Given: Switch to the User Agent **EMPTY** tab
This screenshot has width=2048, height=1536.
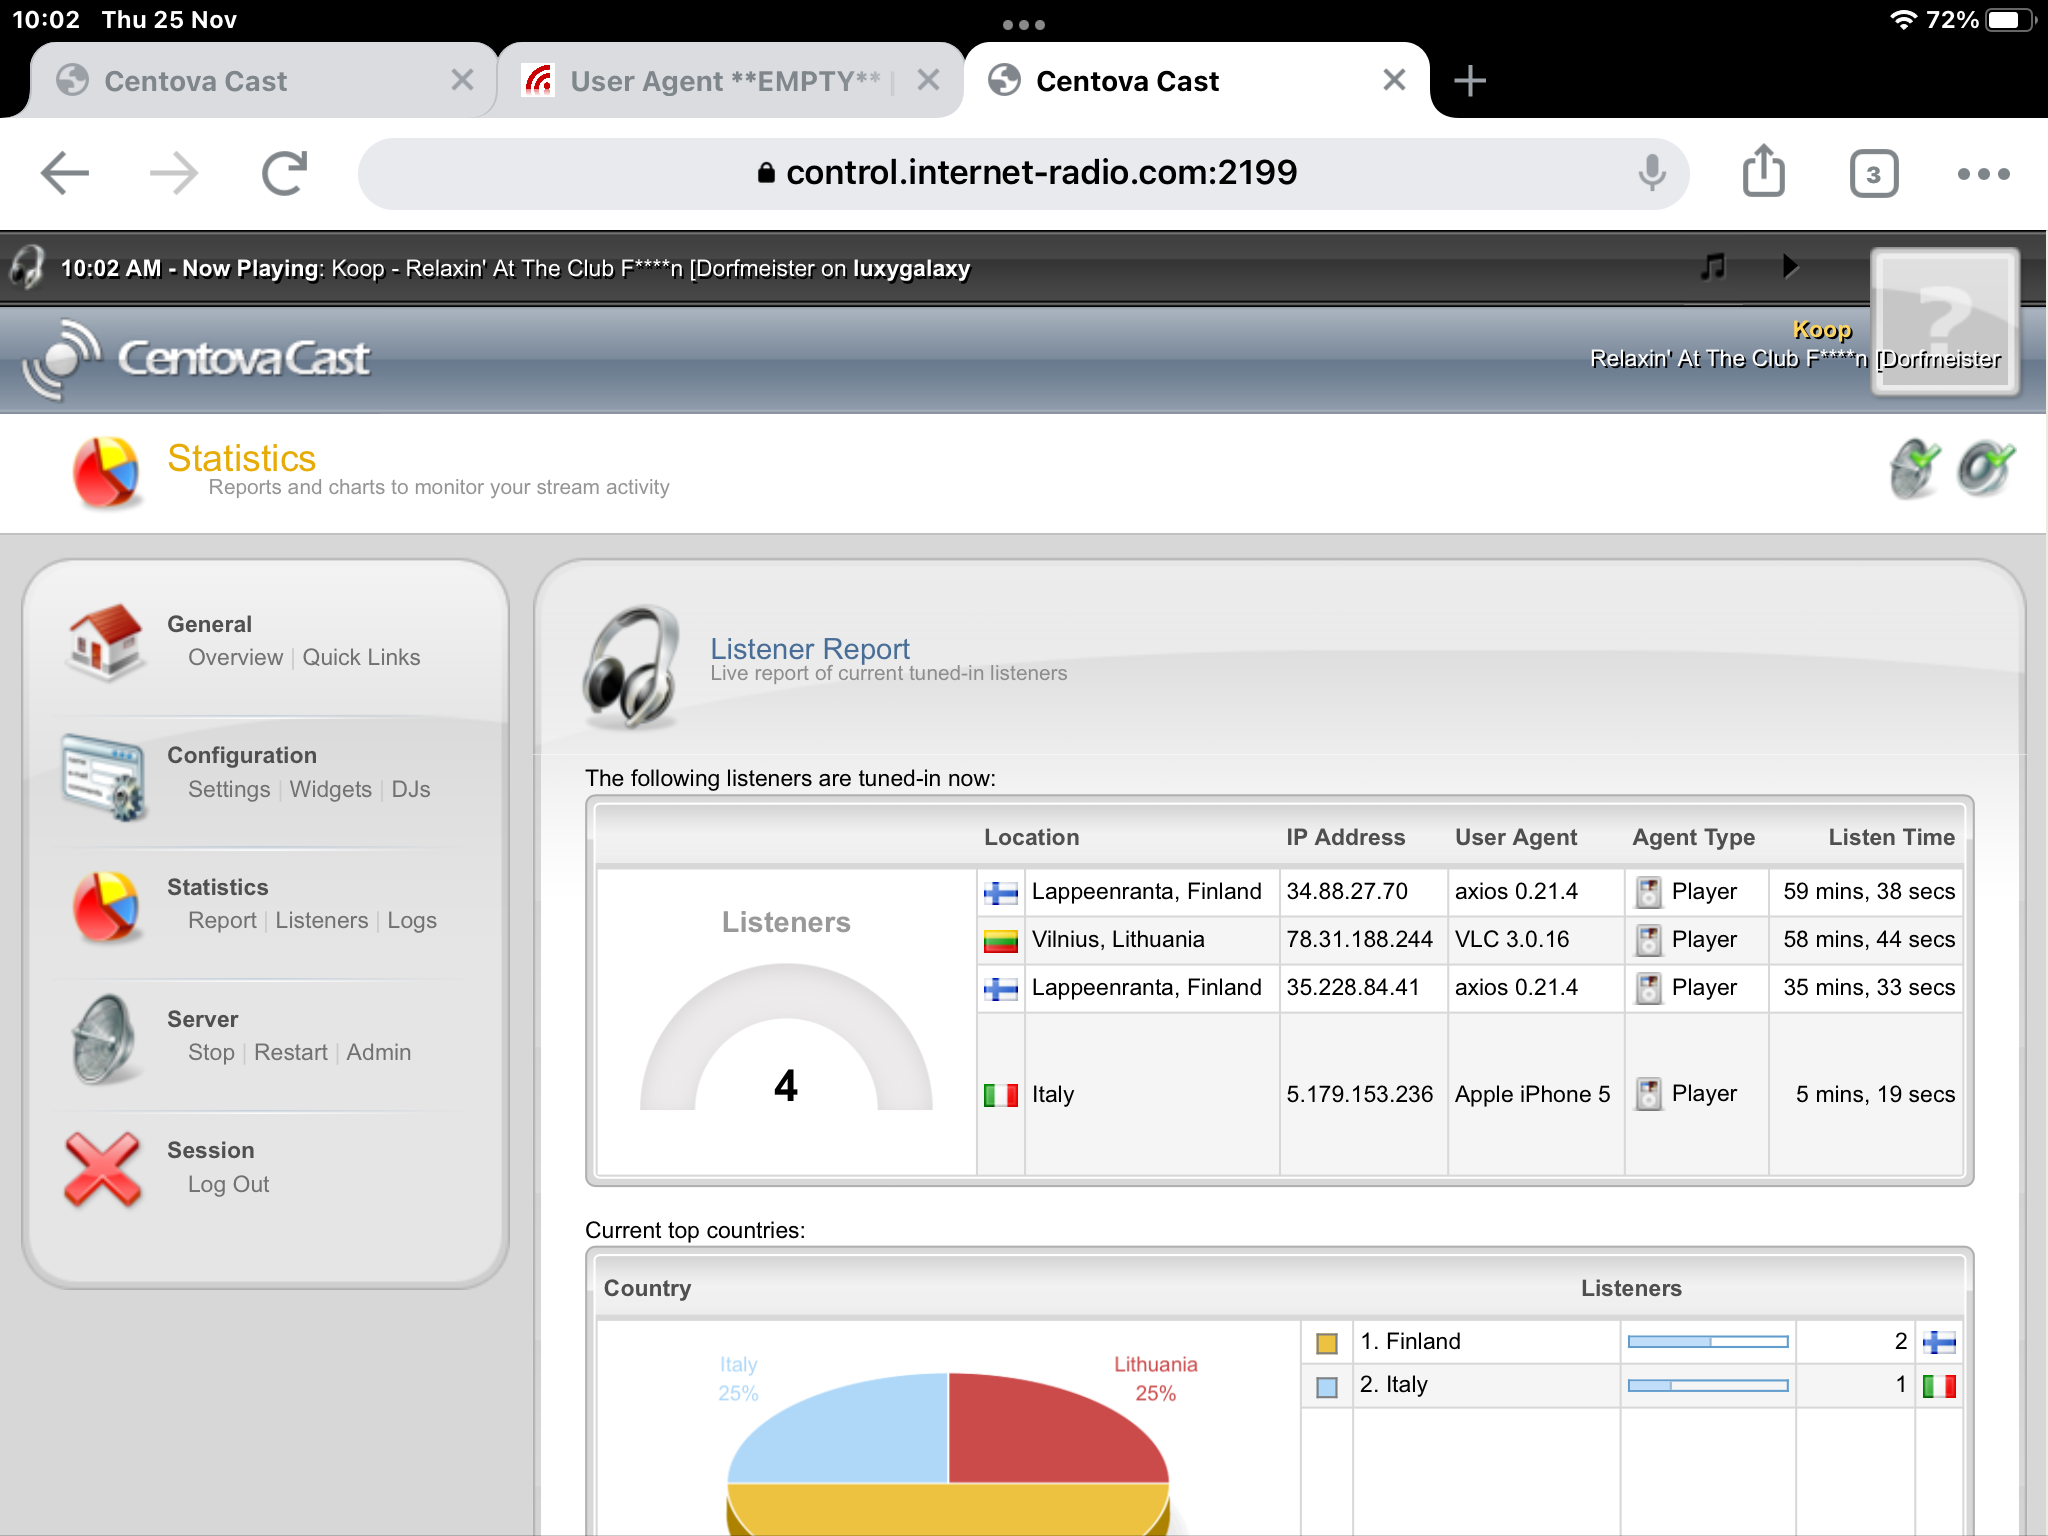Looking at the screenshot, I should pyautogui.click(x=725, y=81).
